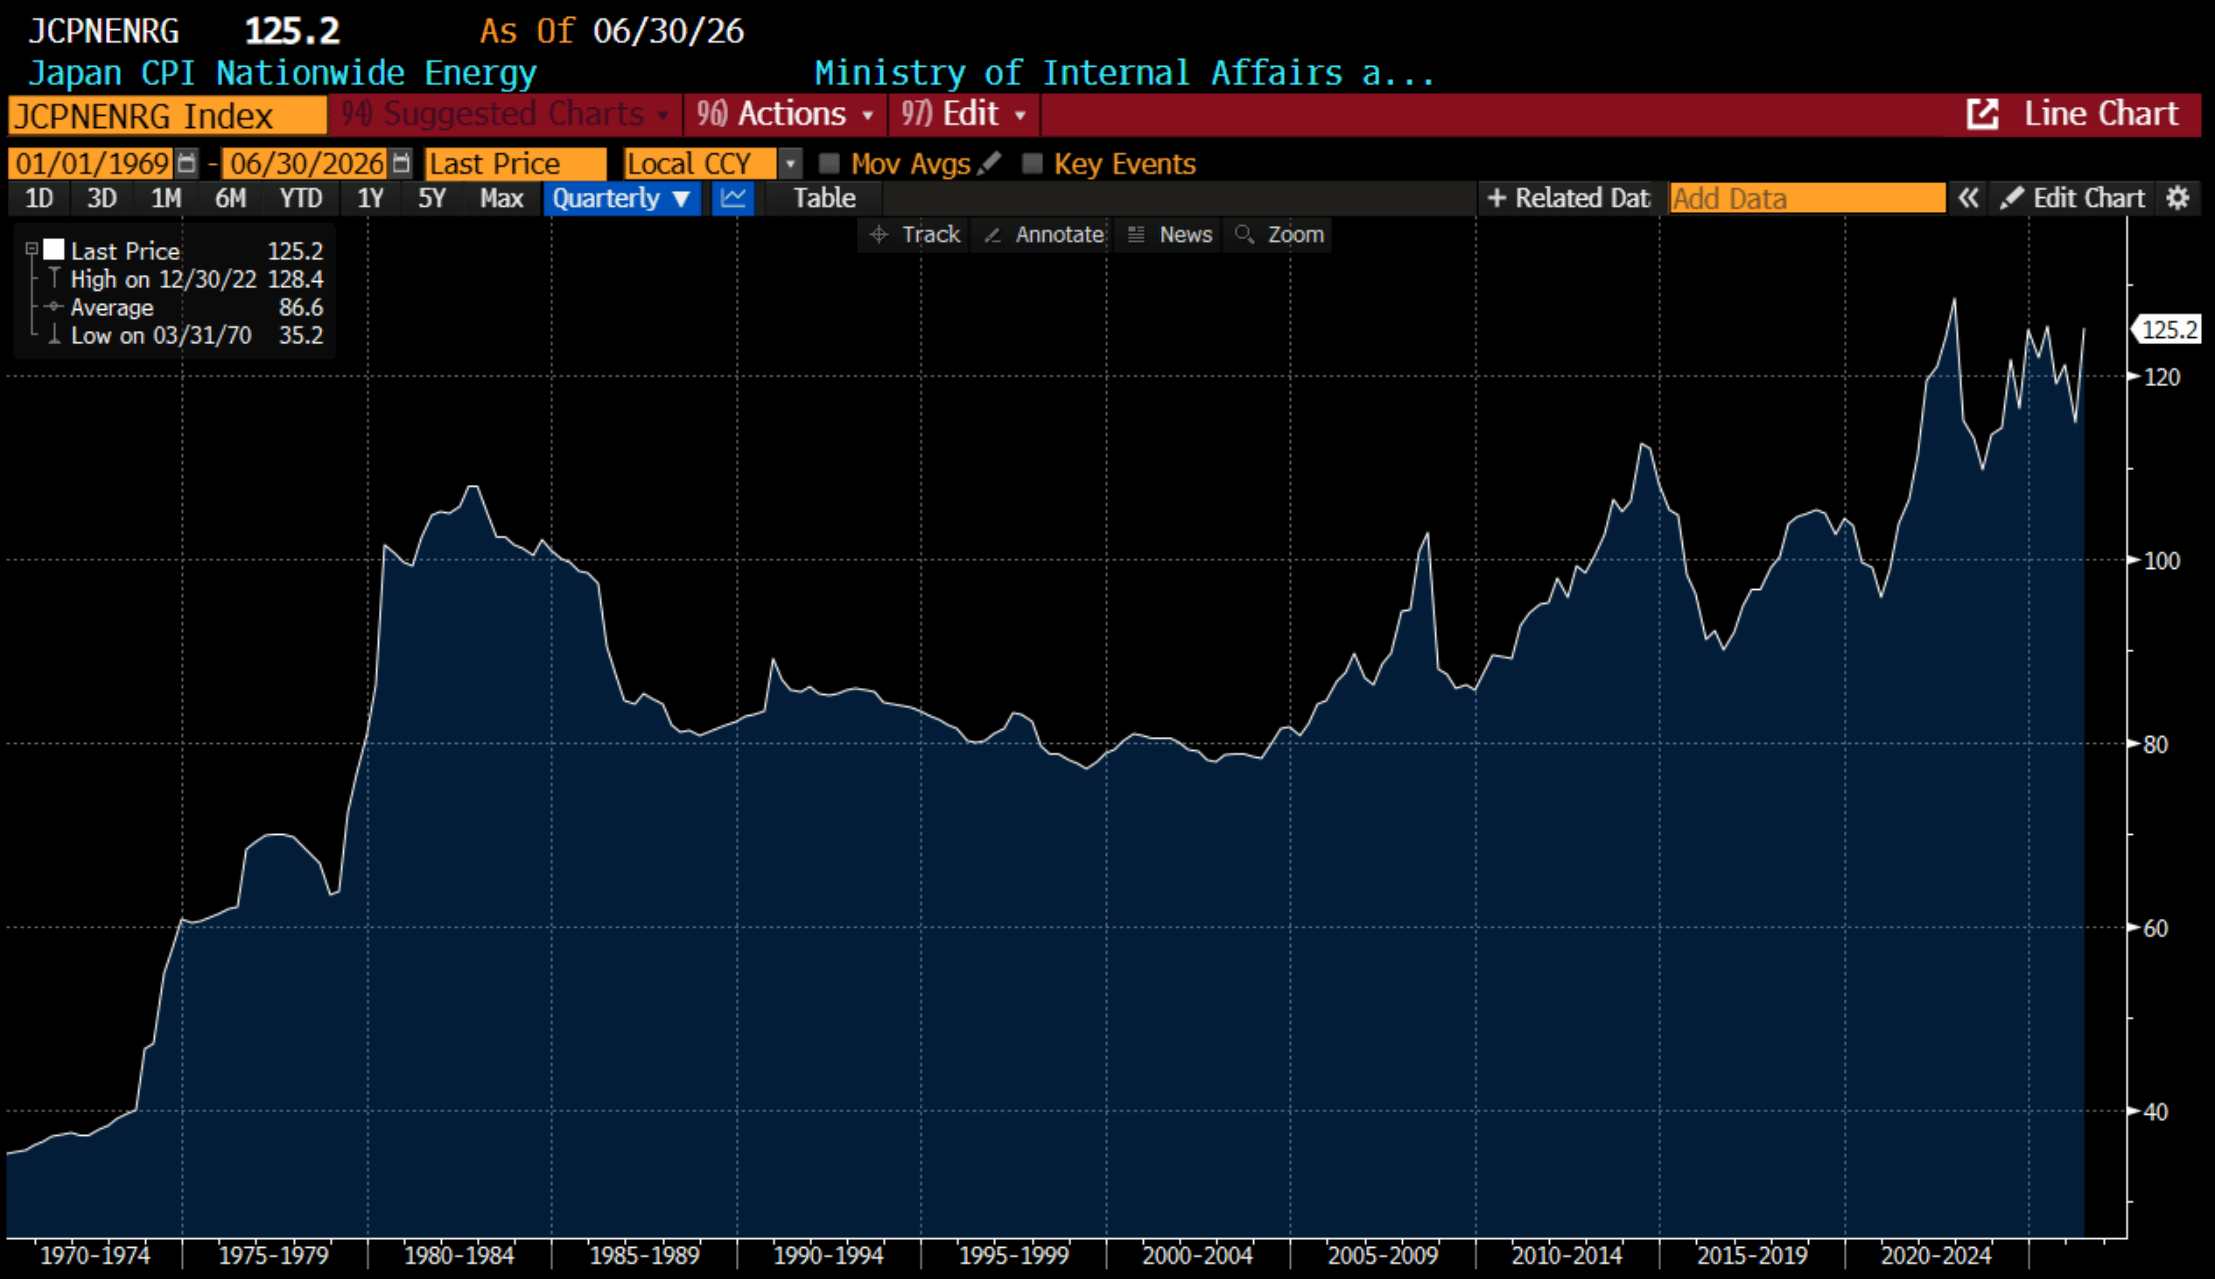Viewport: 2215px width, 1279px height.
Task: Edit moving averages with the pencil icon
Action: tap(989, 163)
